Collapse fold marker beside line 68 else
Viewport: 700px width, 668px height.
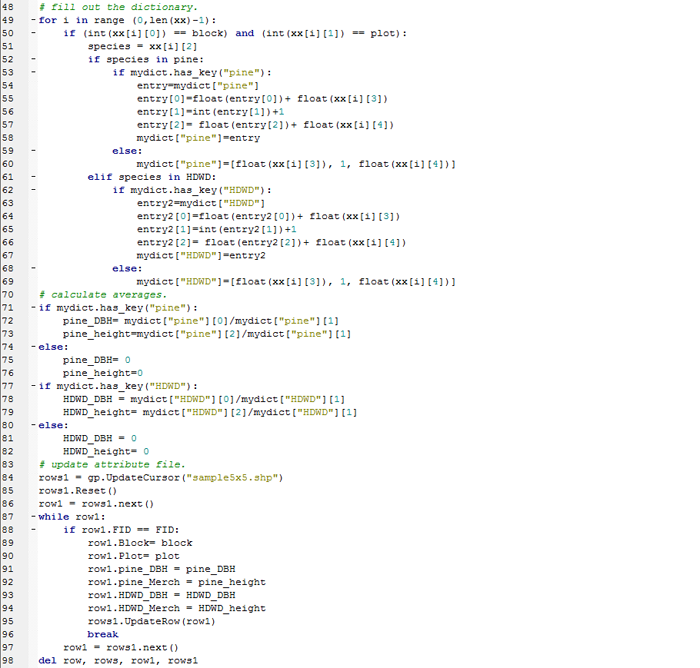point(33,268)
